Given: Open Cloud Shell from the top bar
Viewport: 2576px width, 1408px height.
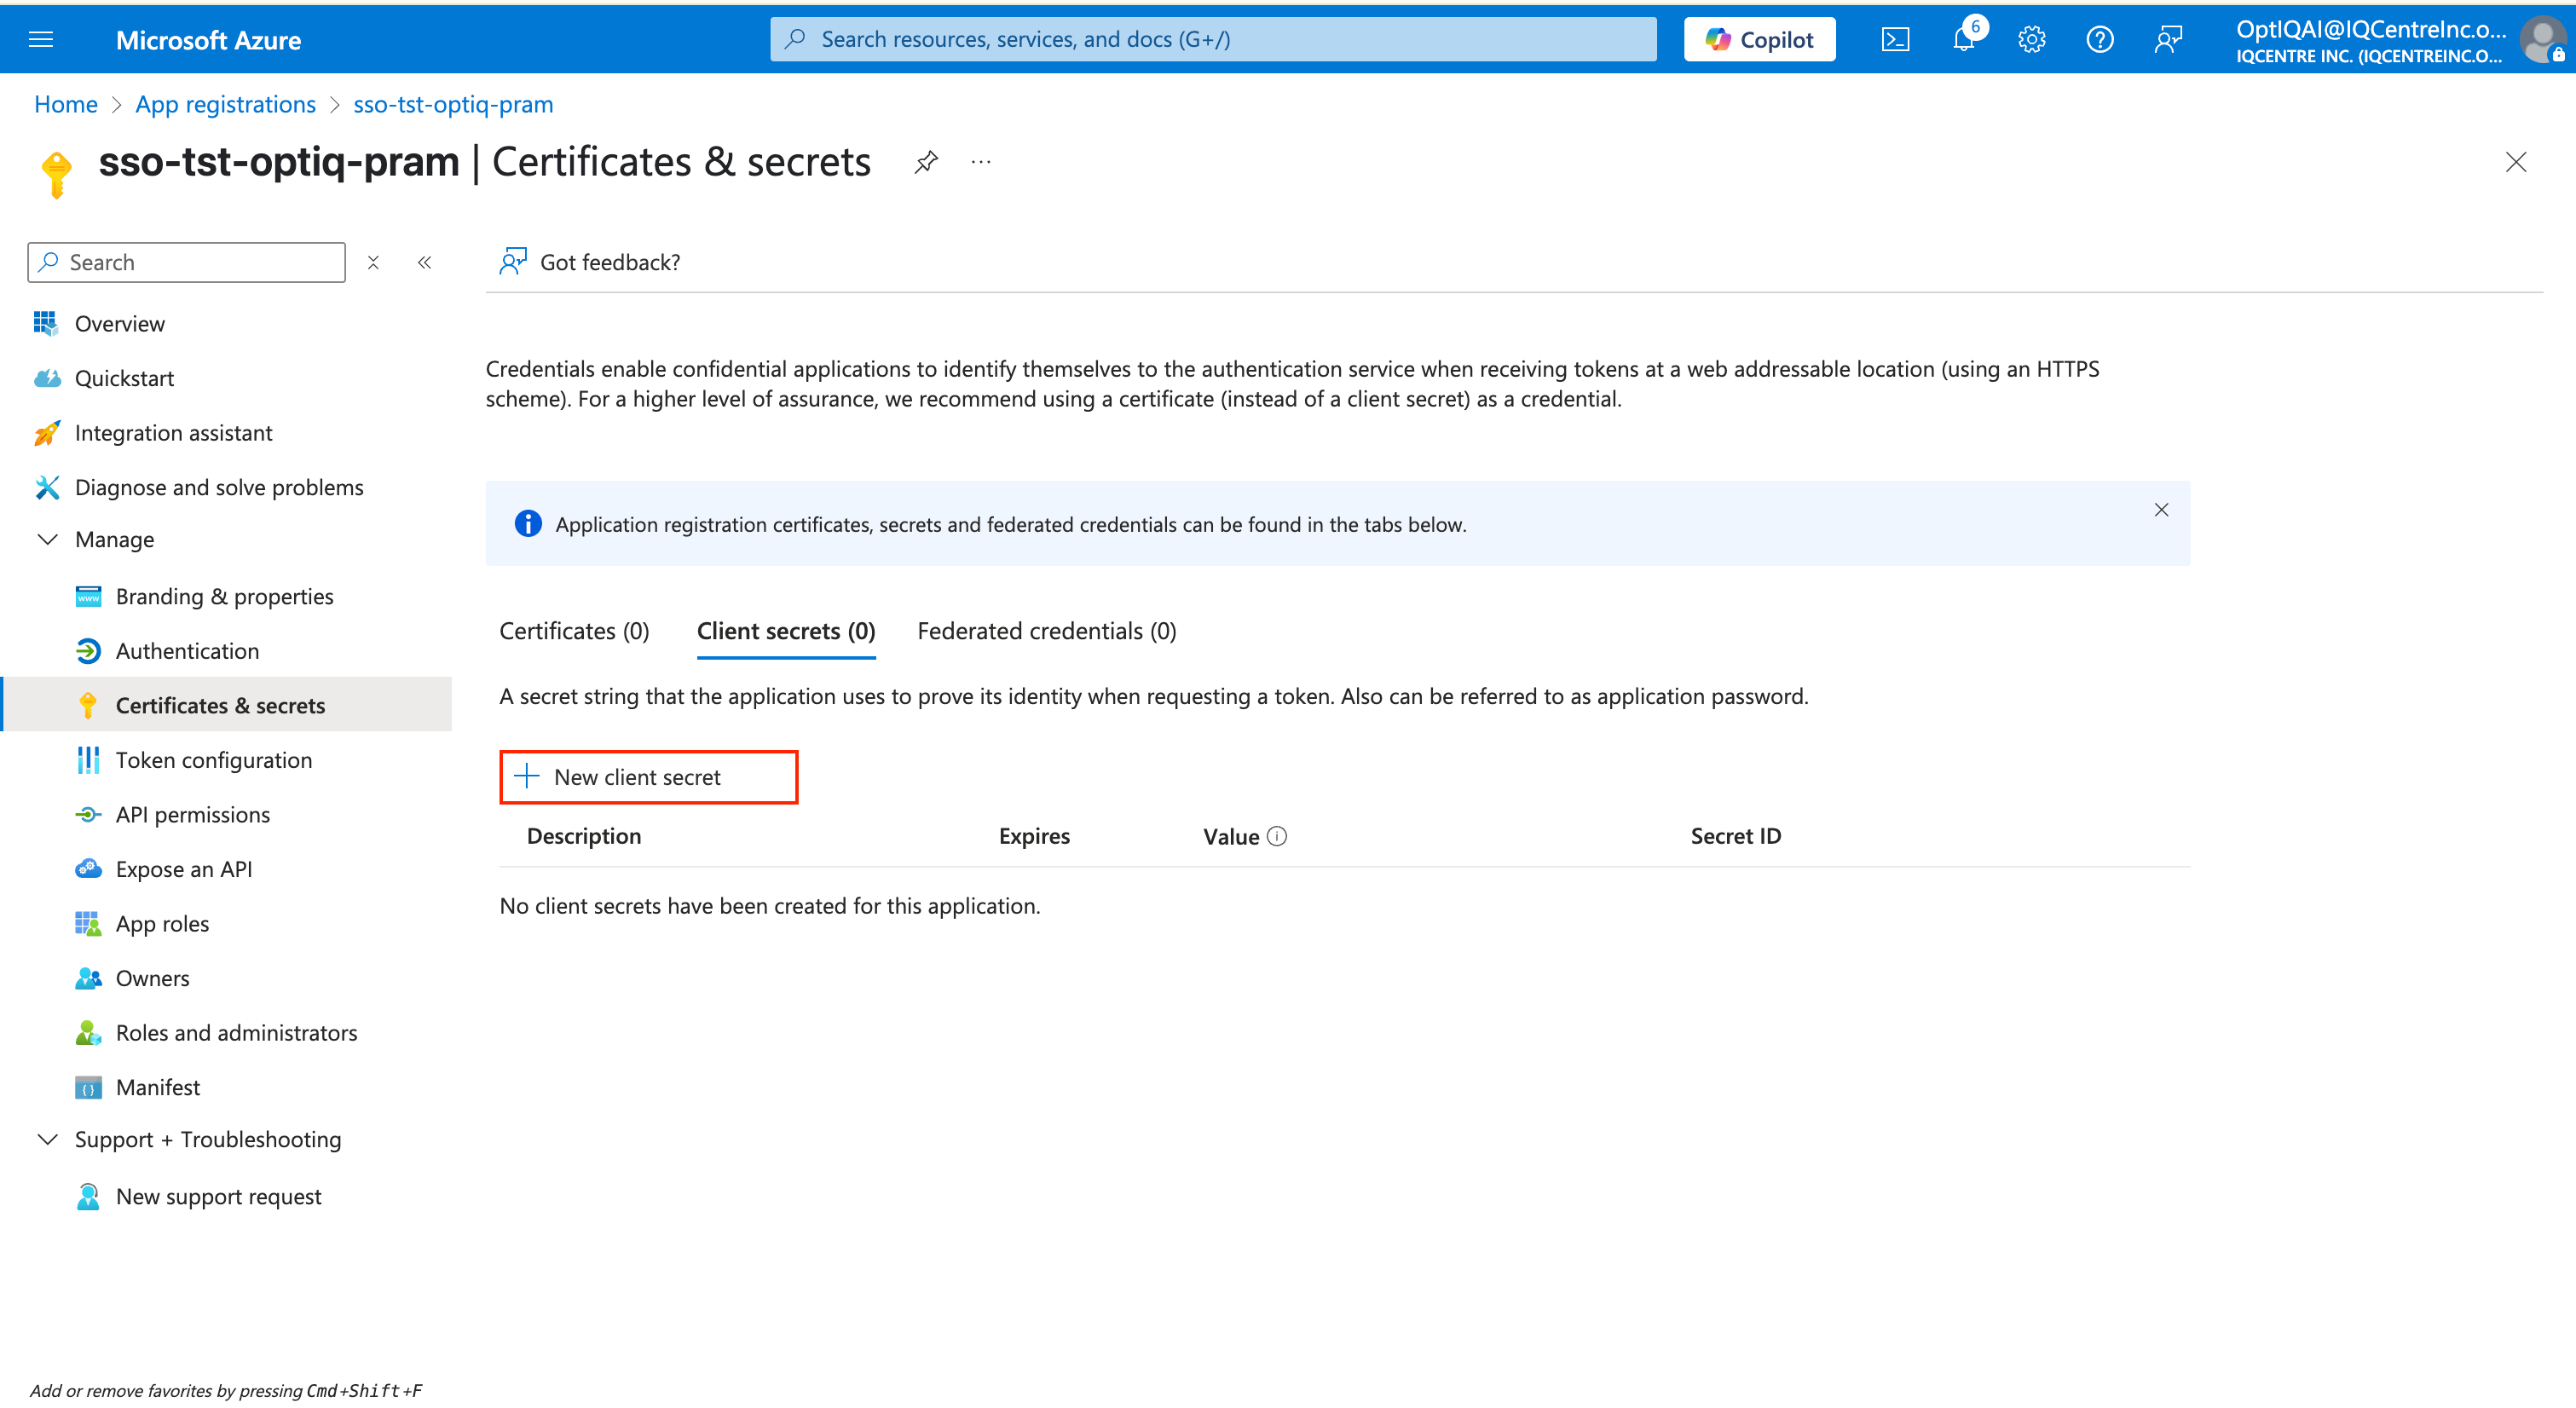Looking at the screenshot, I should [1895, 39].
